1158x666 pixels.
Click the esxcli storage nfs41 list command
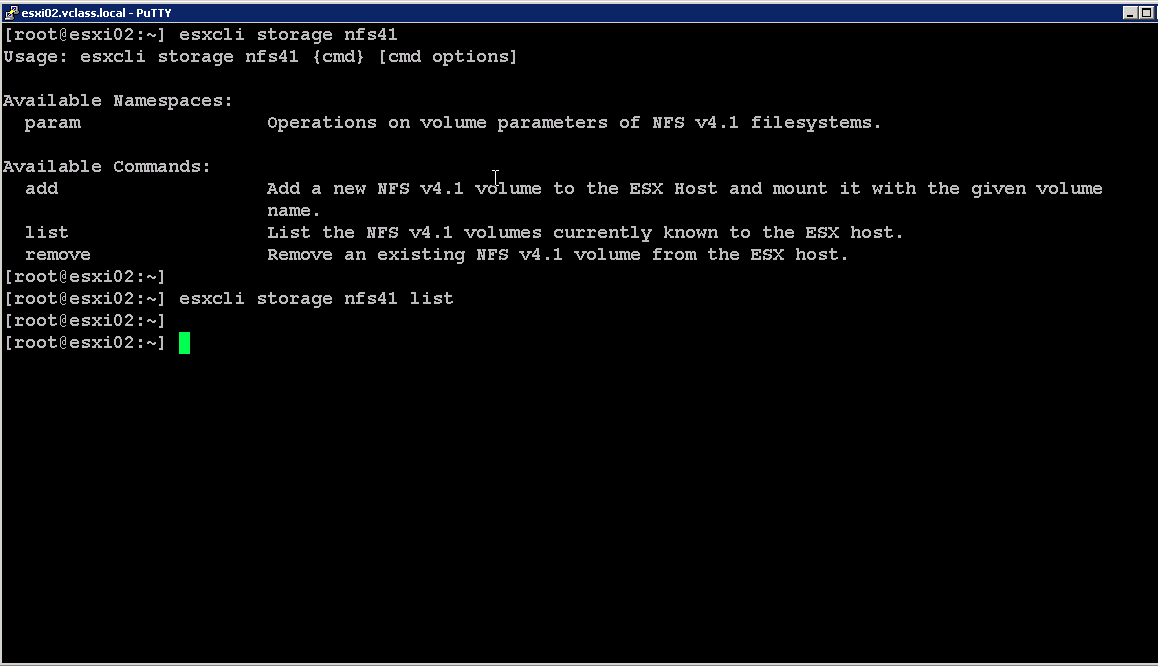click(x=315, y=298)
